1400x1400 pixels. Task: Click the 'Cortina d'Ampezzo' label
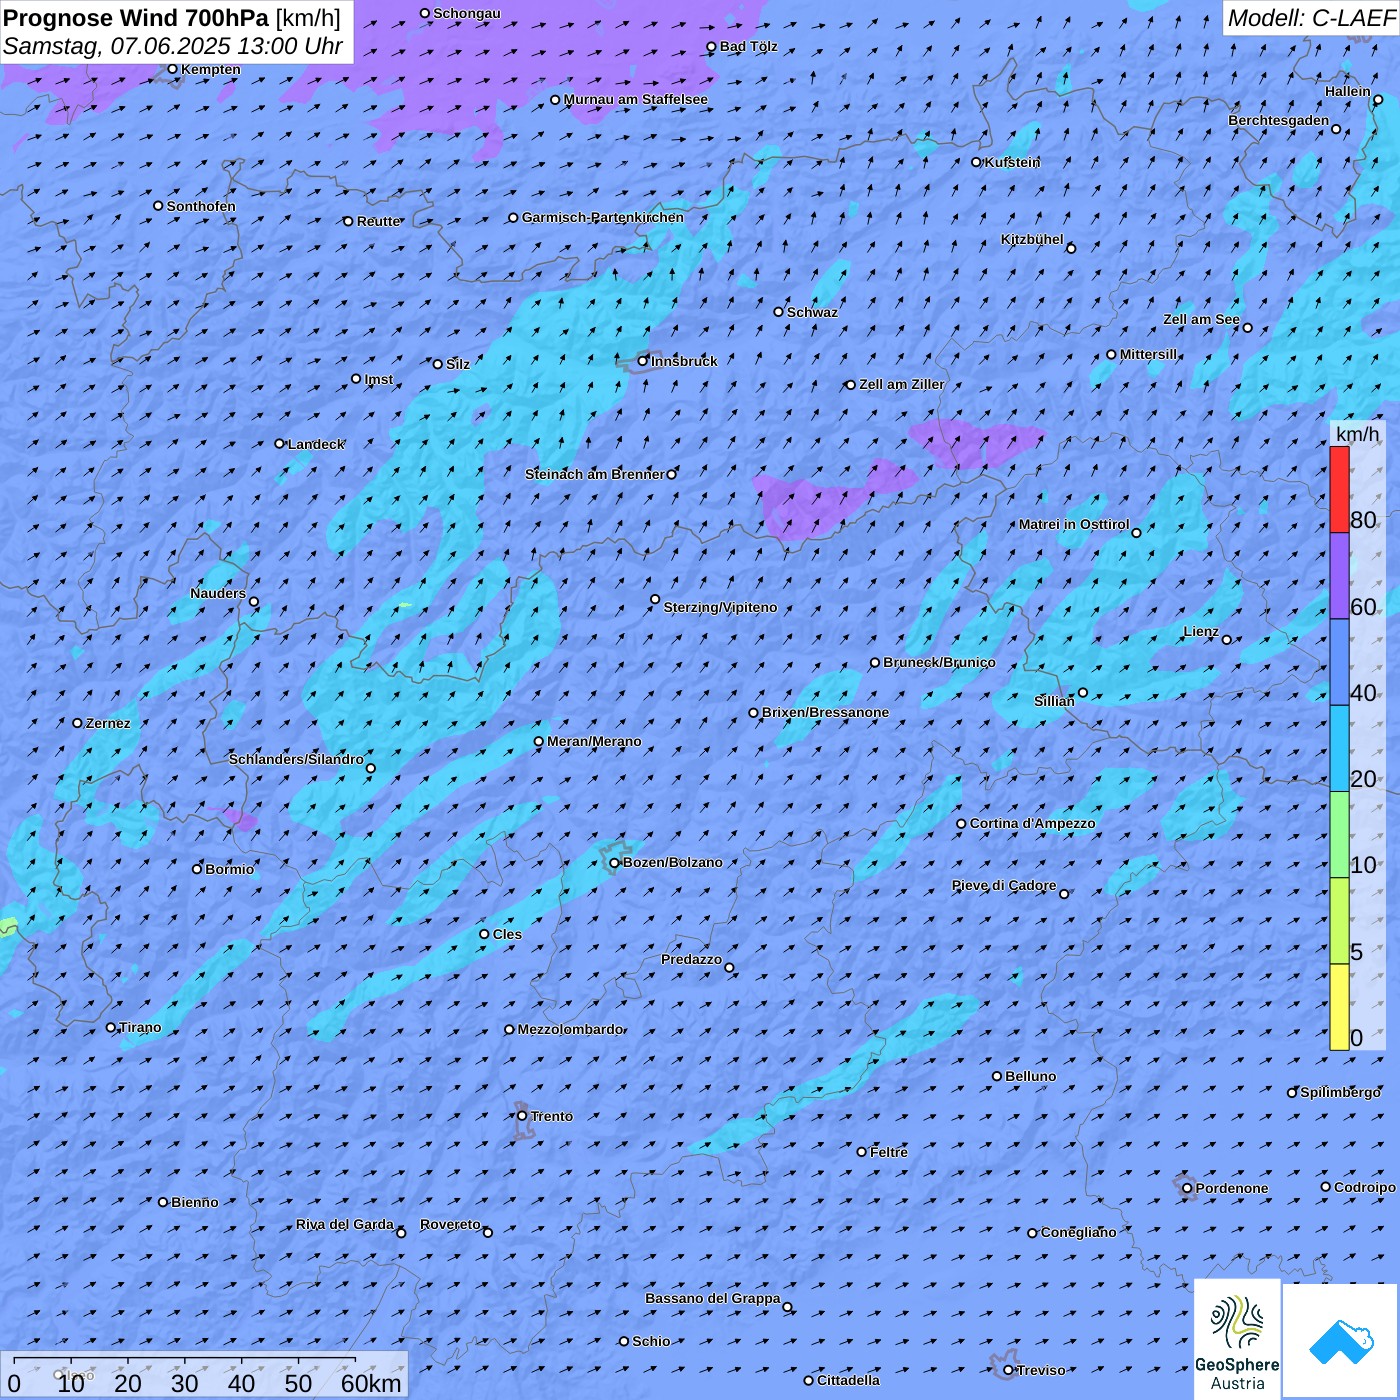[x=1033, y=823]
